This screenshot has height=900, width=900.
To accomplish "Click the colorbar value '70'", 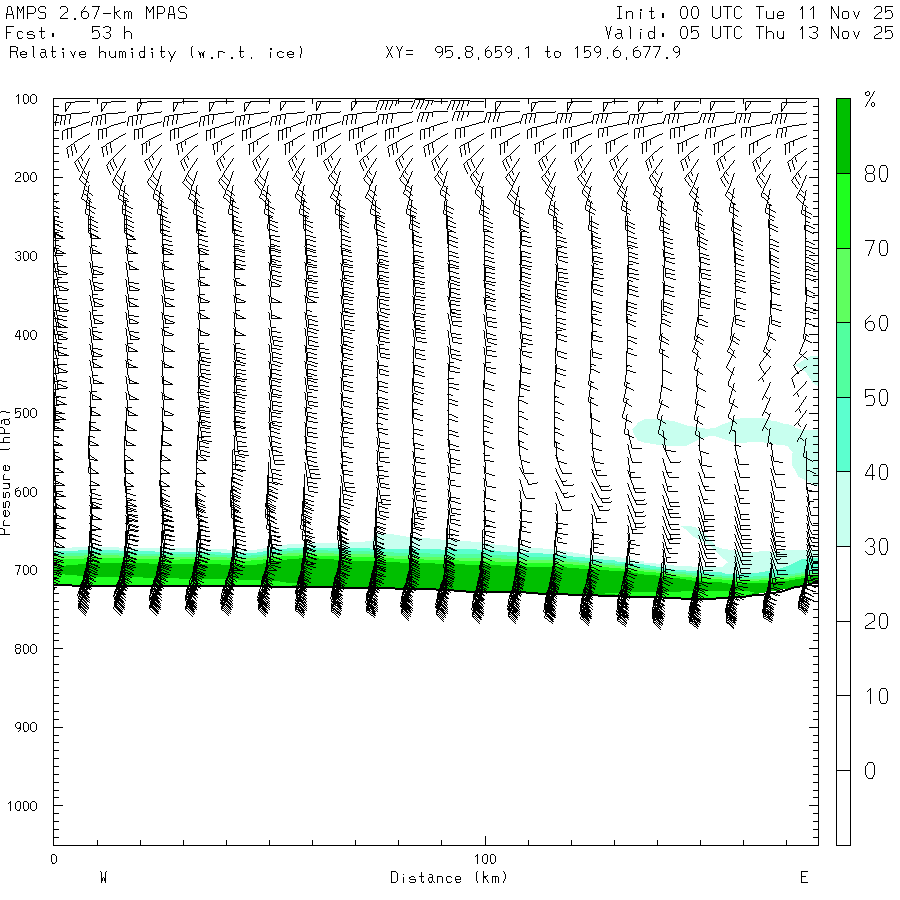I will (876, 249).
